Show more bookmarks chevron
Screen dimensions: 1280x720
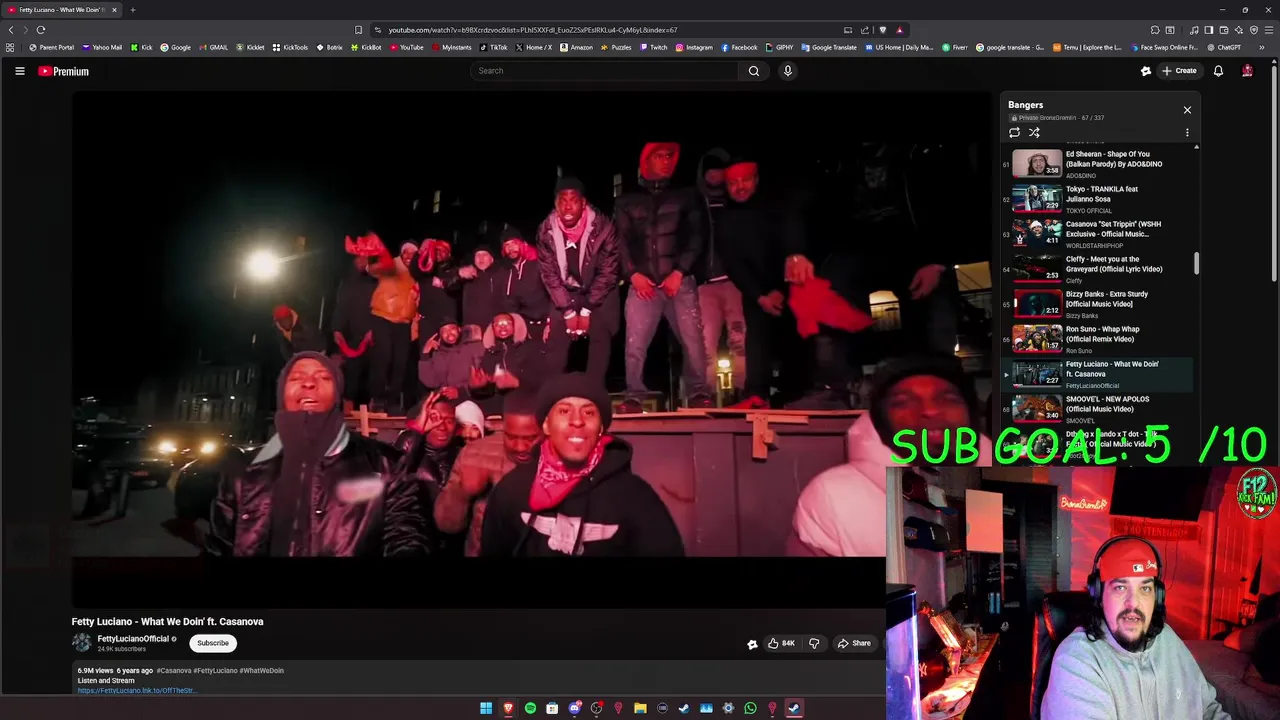tap(1261, 47)
